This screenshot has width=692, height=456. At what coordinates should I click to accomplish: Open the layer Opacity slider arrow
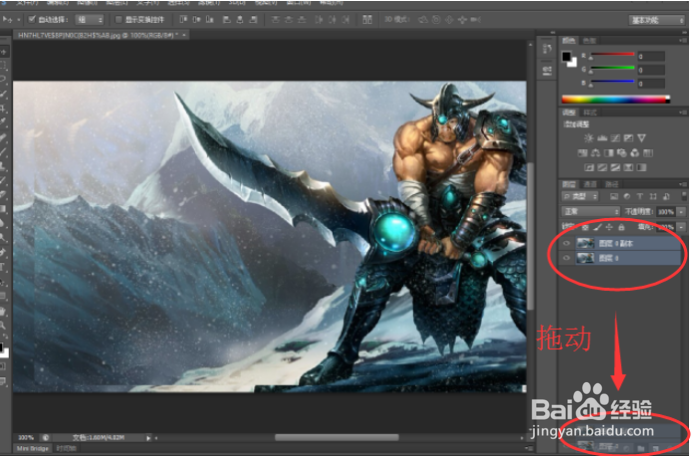[x=682, y=212]
